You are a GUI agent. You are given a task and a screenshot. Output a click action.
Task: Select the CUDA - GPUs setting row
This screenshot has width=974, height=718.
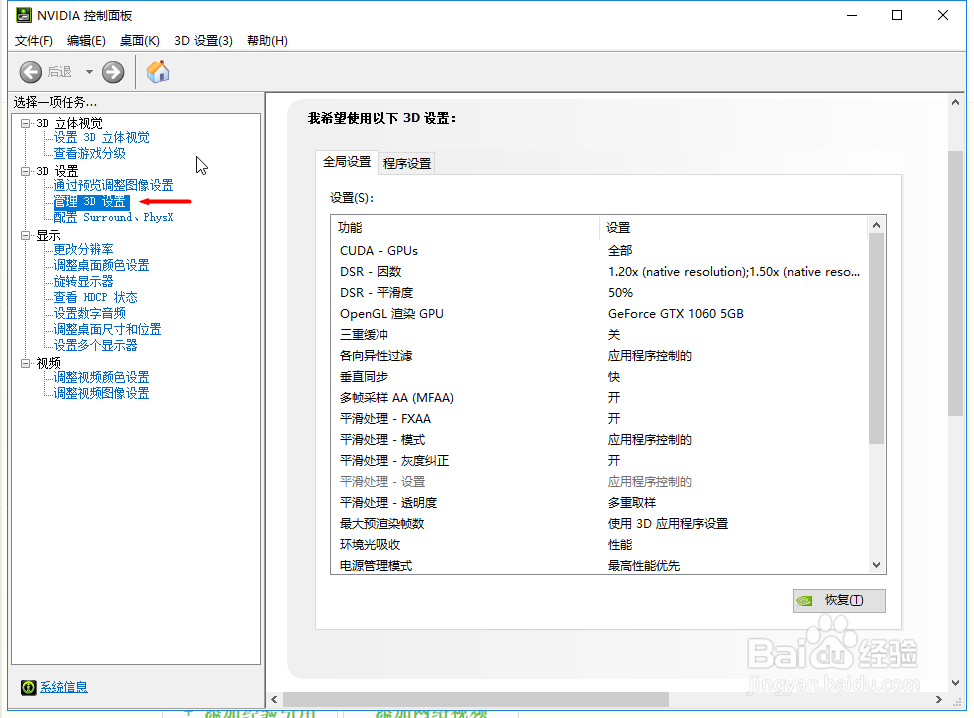pos(599,251)
